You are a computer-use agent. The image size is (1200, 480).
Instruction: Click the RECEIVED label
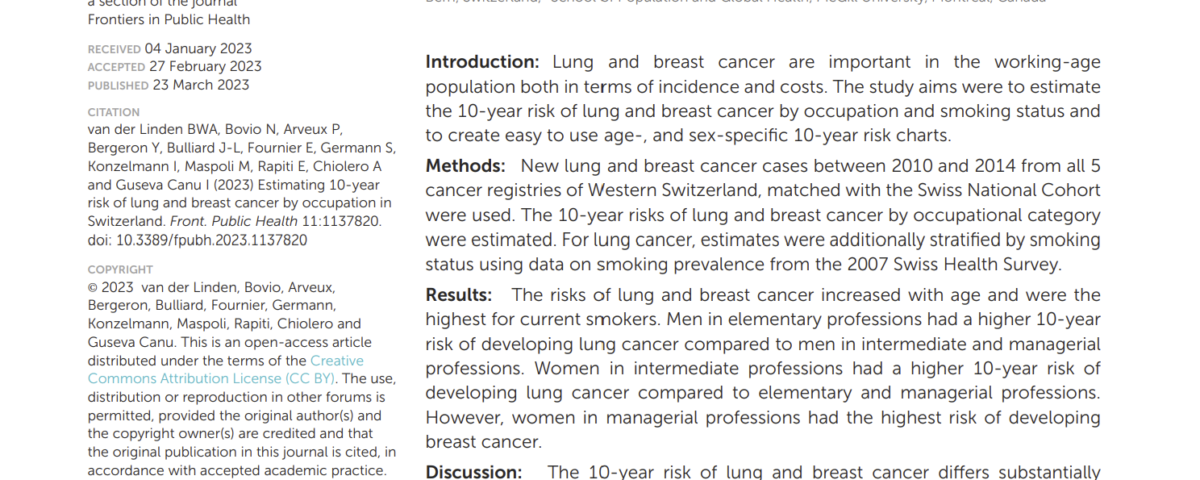click(x=114, y=49)
